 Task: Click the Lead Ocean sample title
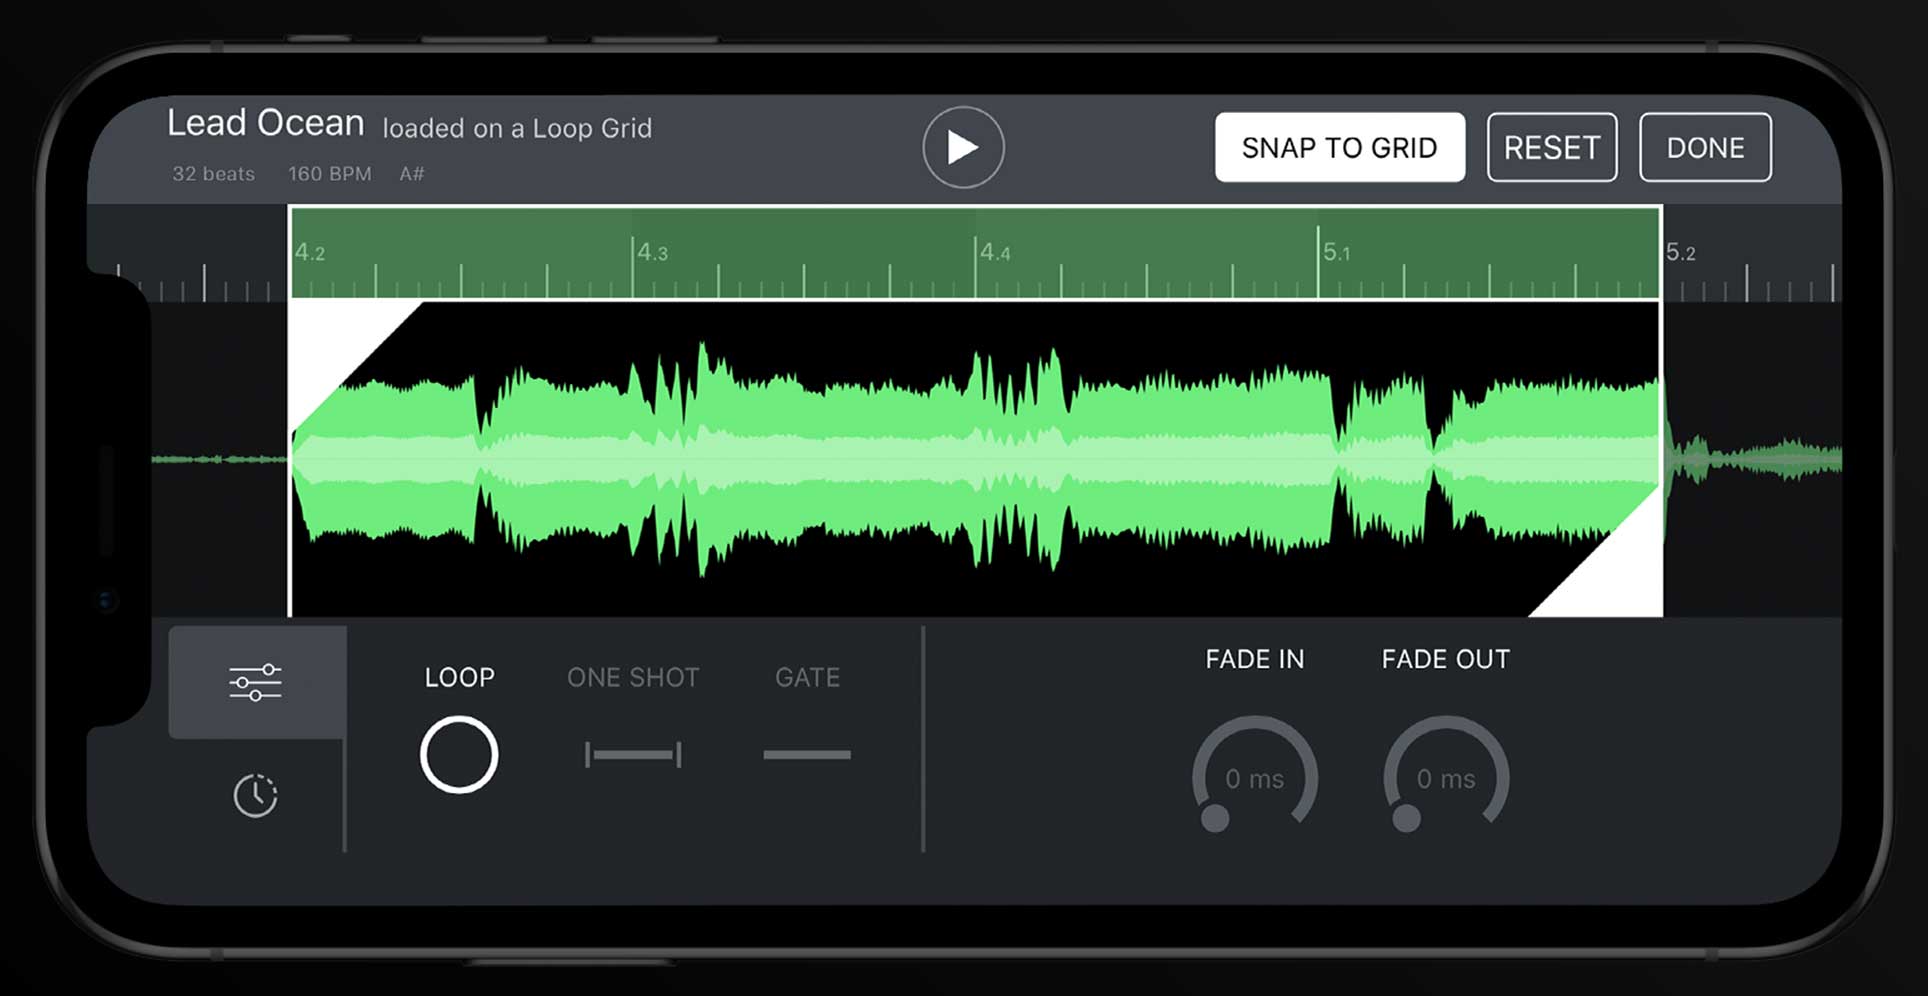(265, 123)
